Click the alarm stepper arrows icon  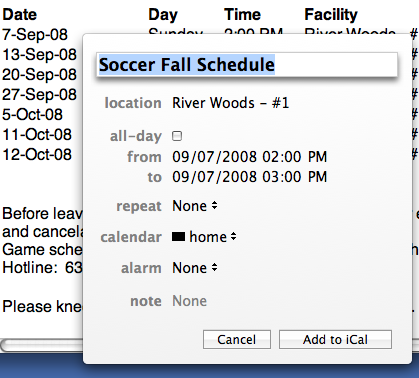click(x=214, y=267)
